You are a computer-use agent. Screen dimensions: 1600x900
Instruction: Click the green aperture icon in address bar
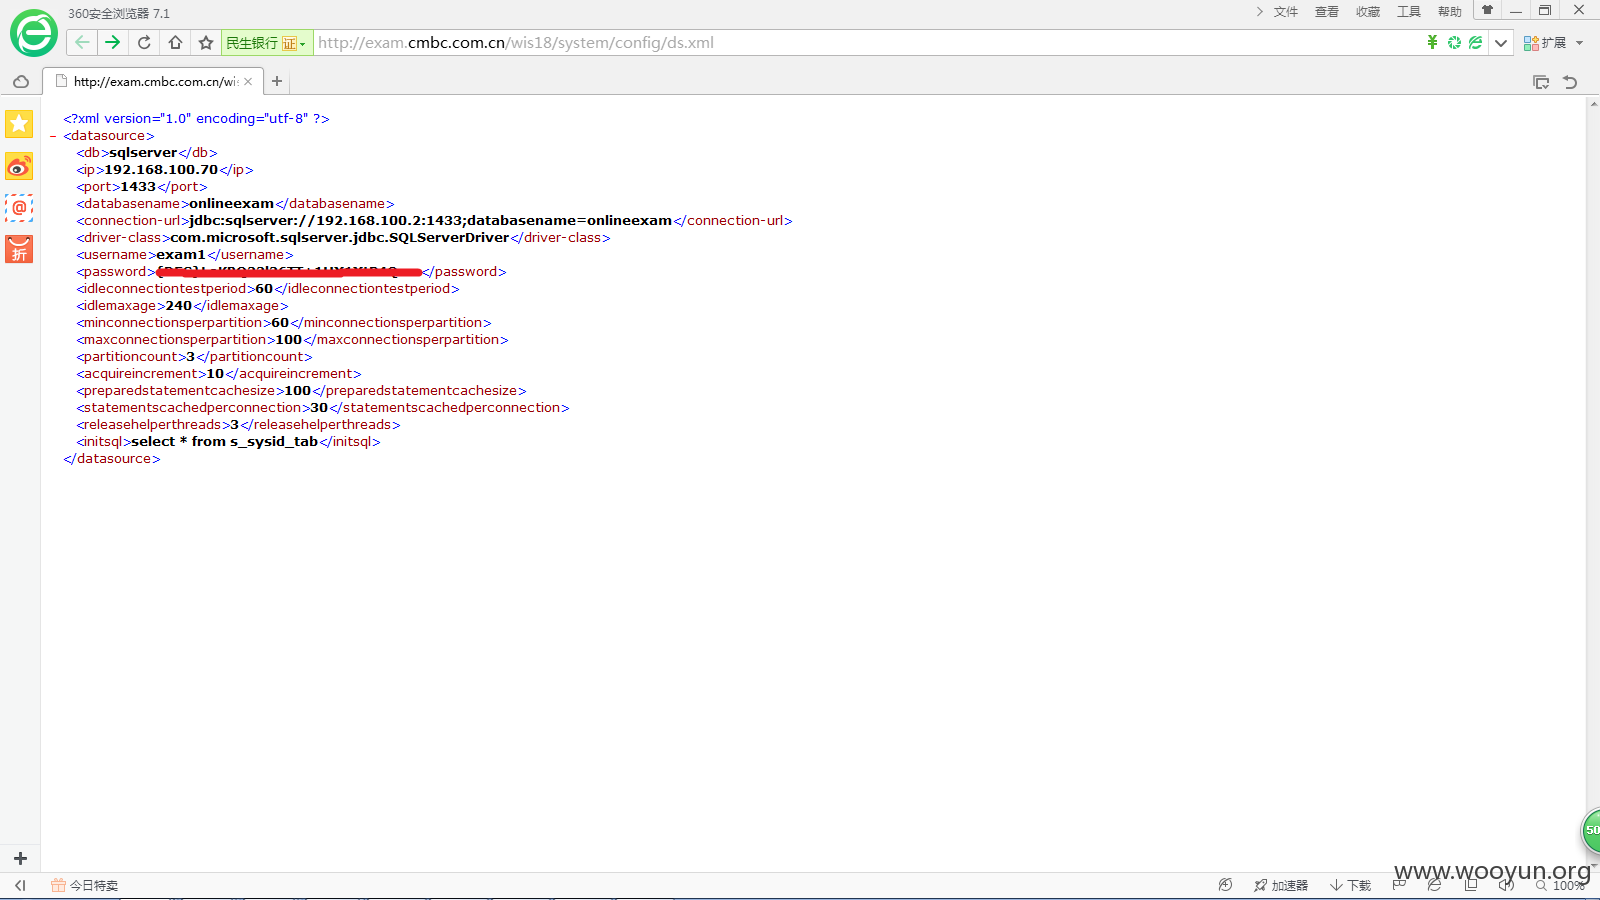[1454, 42]
